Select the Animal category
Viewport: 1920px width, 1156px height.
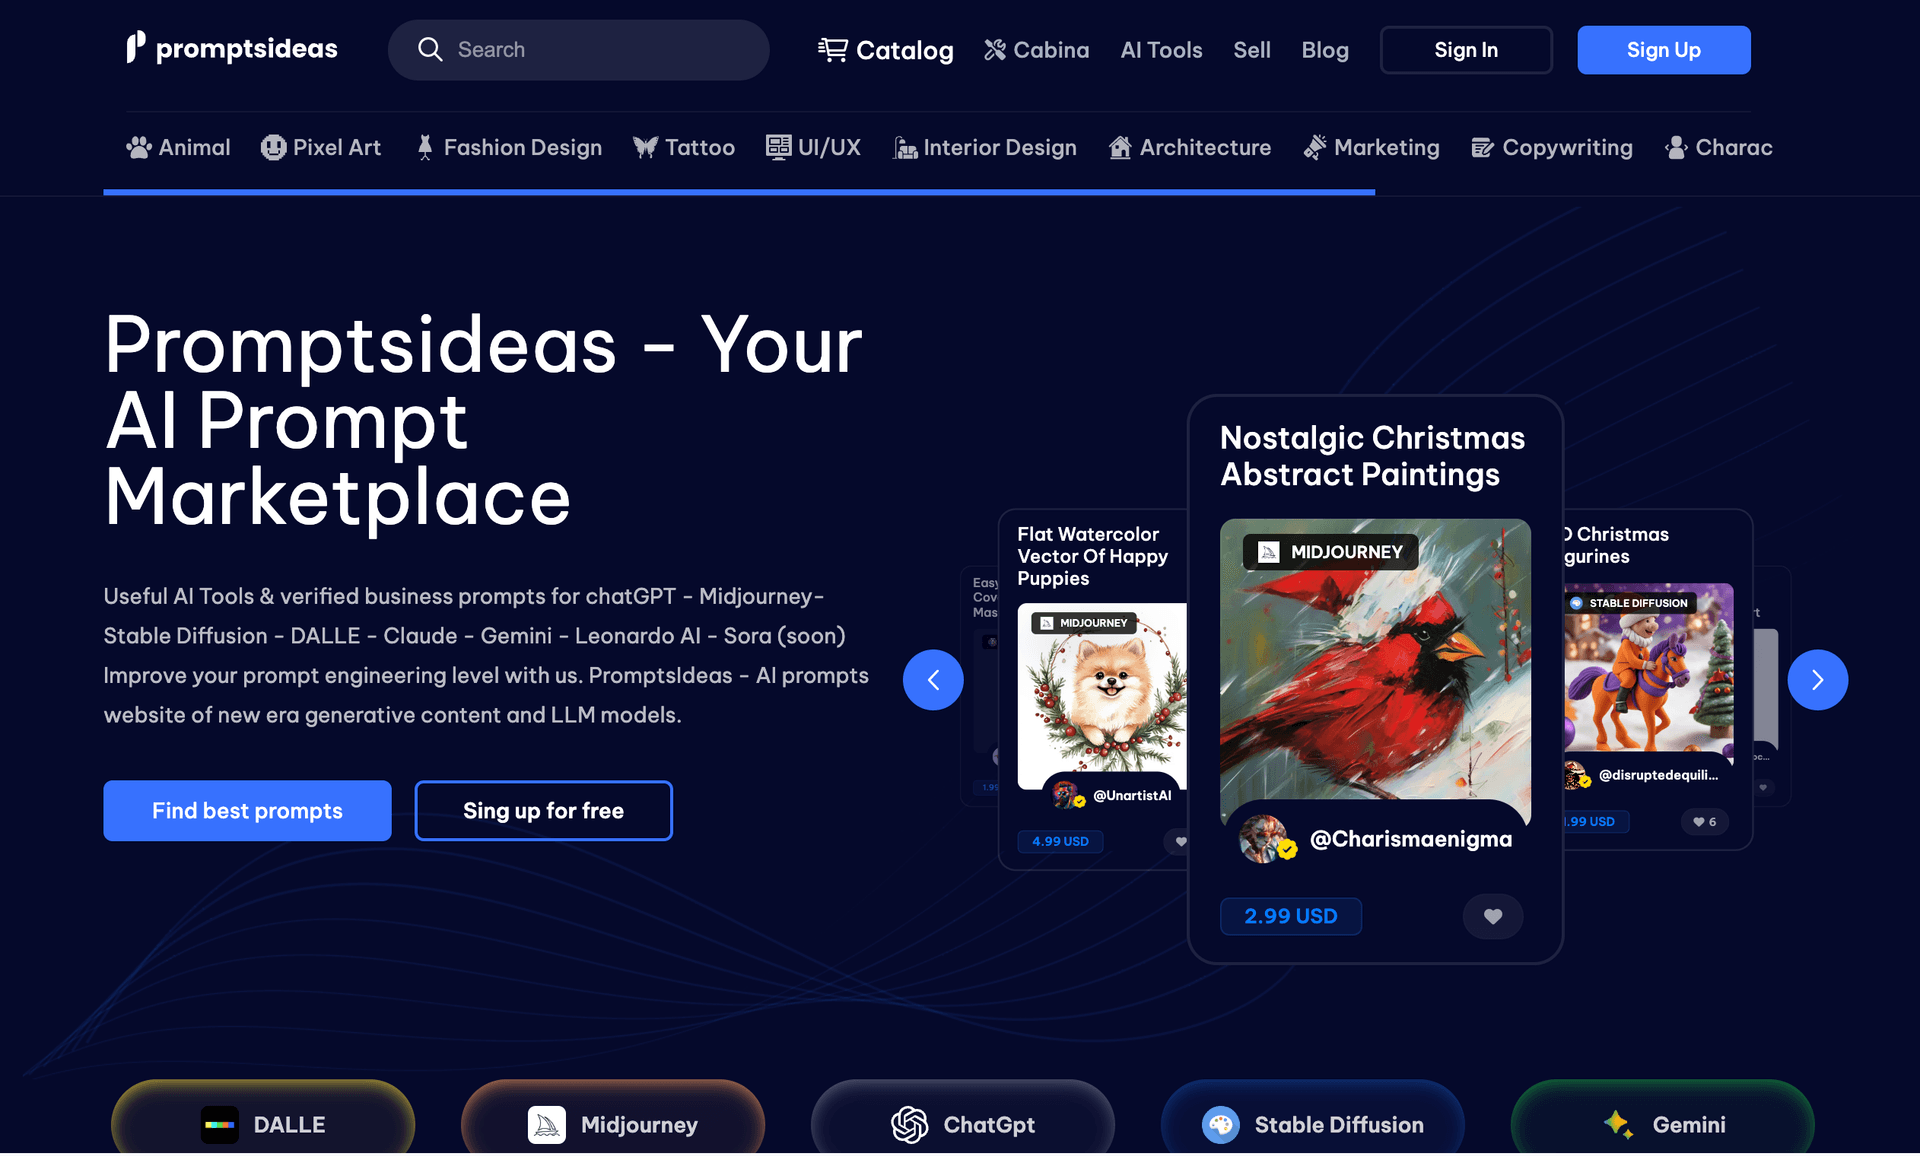click(178, 147)
